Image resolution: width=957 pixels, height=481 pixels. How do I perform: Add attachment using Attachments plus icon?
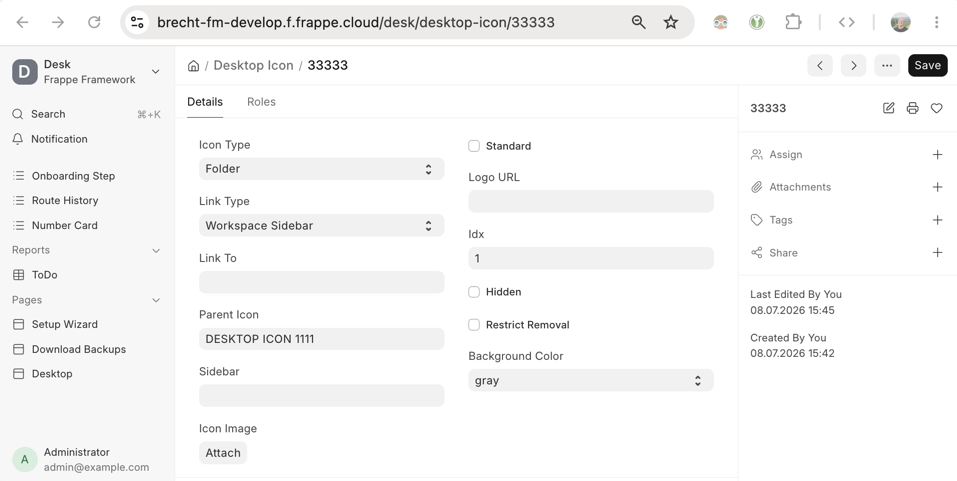(937, 187)
